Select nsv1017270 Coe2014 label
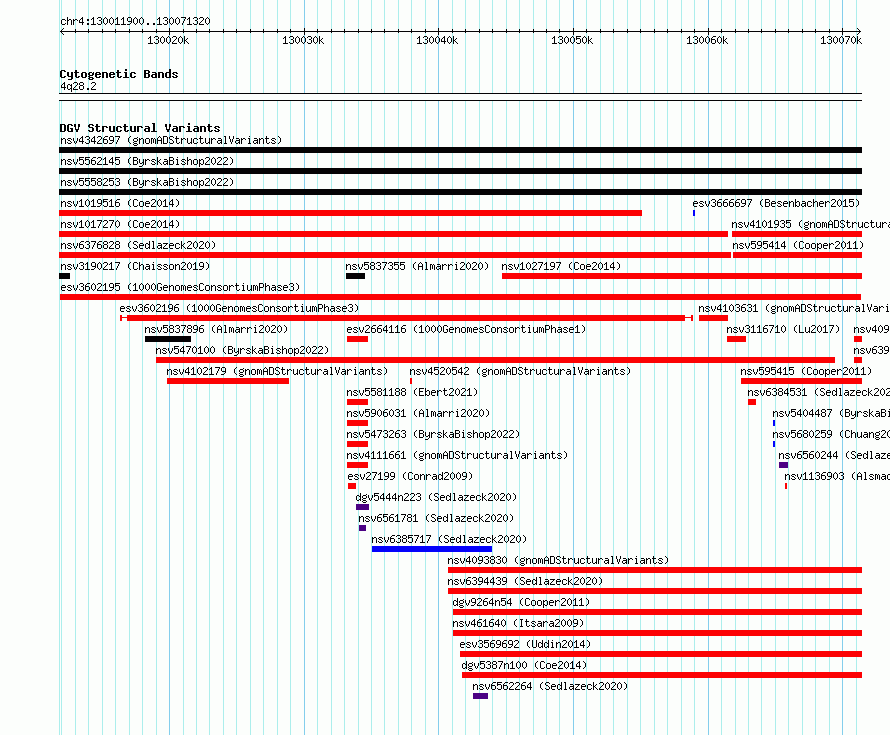 tap(120, 224)
